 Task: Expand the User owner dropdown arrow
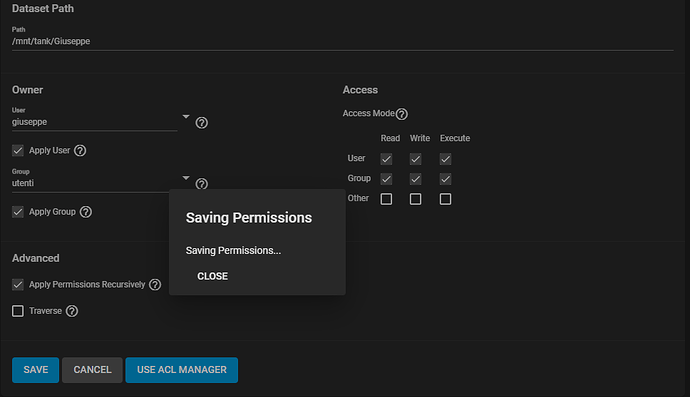[186, 117]
